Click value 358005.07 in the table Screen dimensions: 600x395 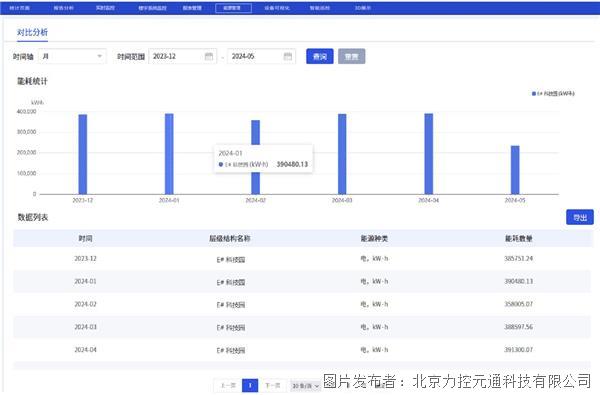(518, 304)
